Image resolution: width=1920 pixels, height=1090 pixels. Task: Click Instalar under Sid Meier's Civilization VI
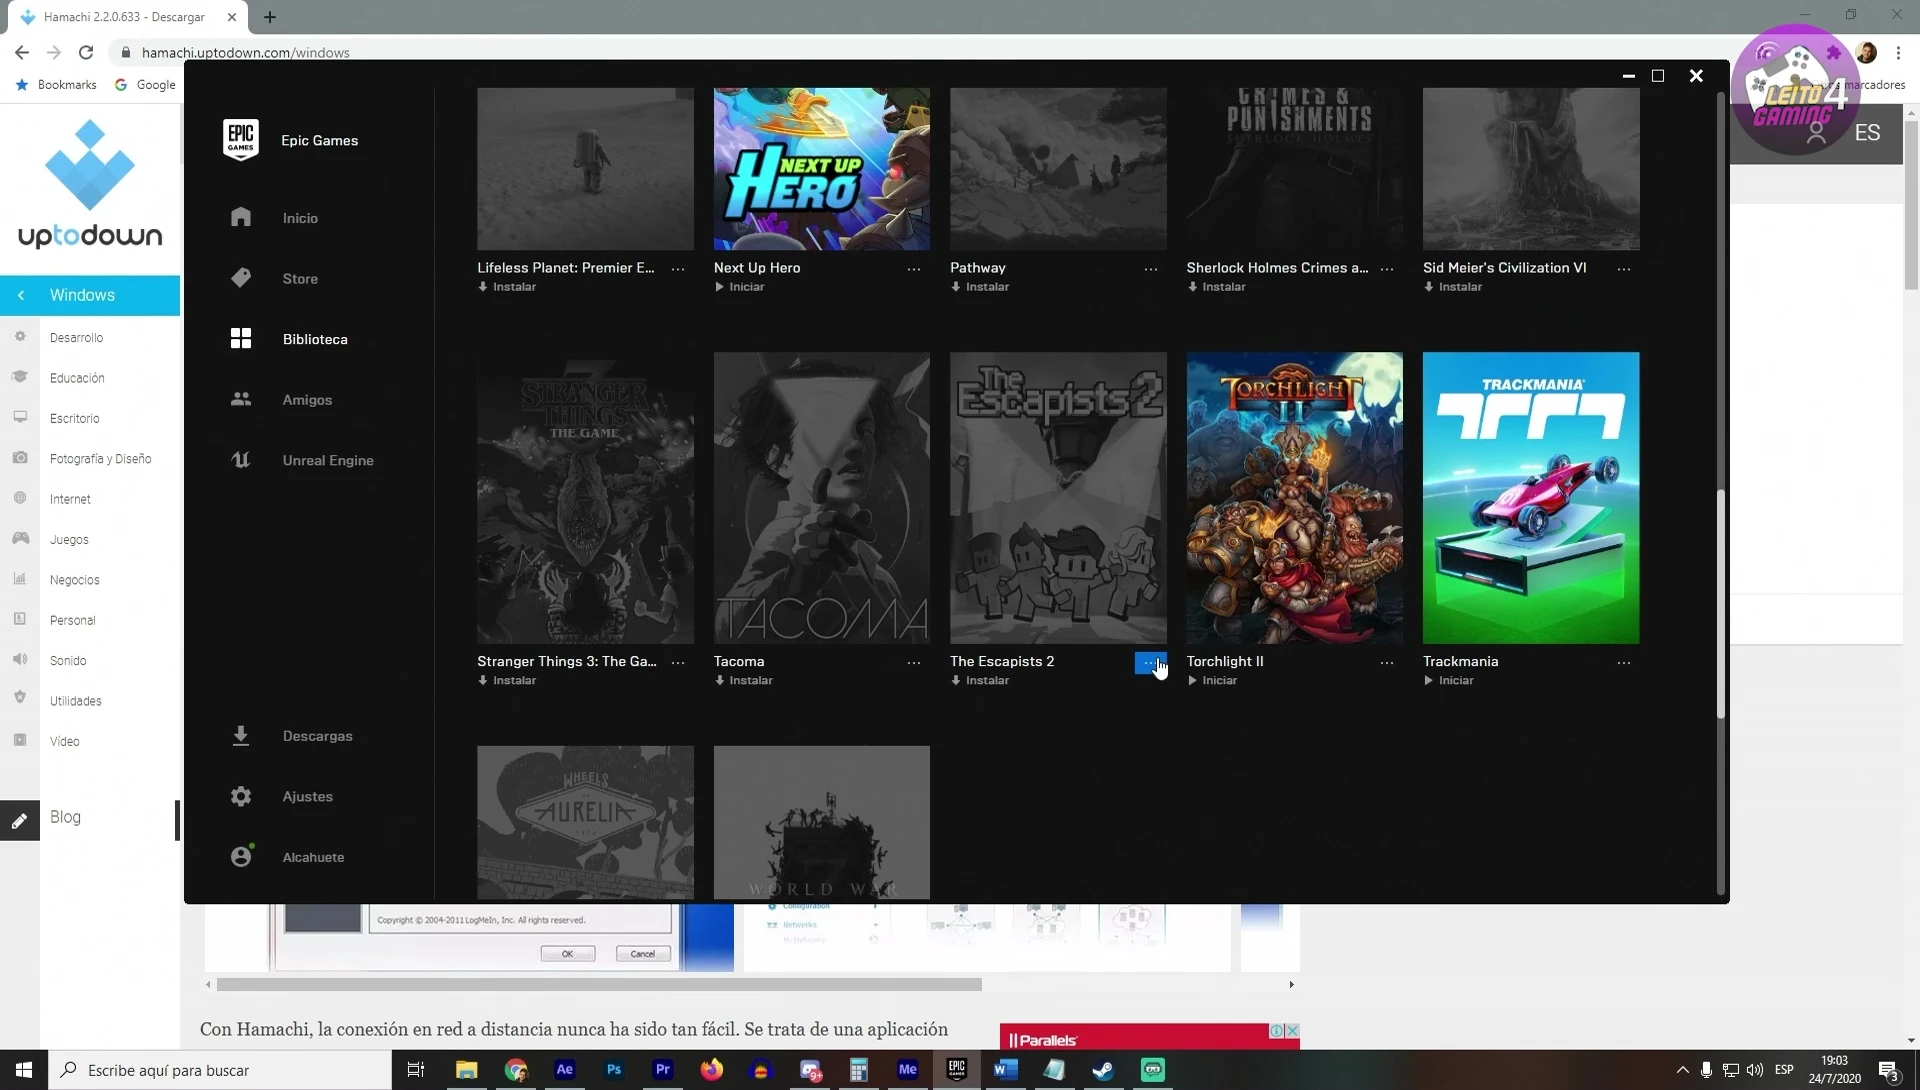[1452, 287]
